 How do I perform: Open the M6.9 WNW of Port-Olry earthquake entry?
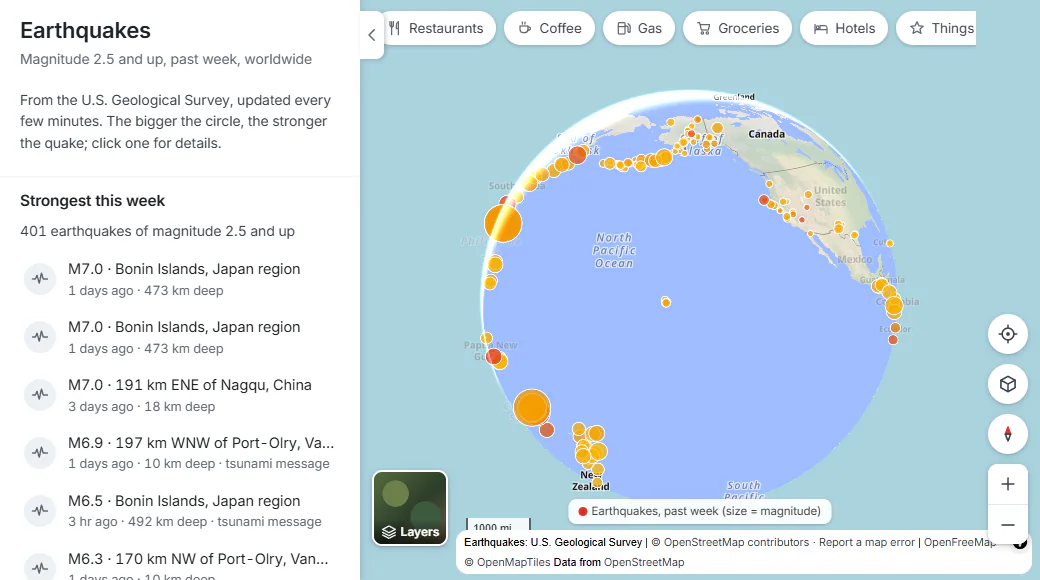point(180,453)
